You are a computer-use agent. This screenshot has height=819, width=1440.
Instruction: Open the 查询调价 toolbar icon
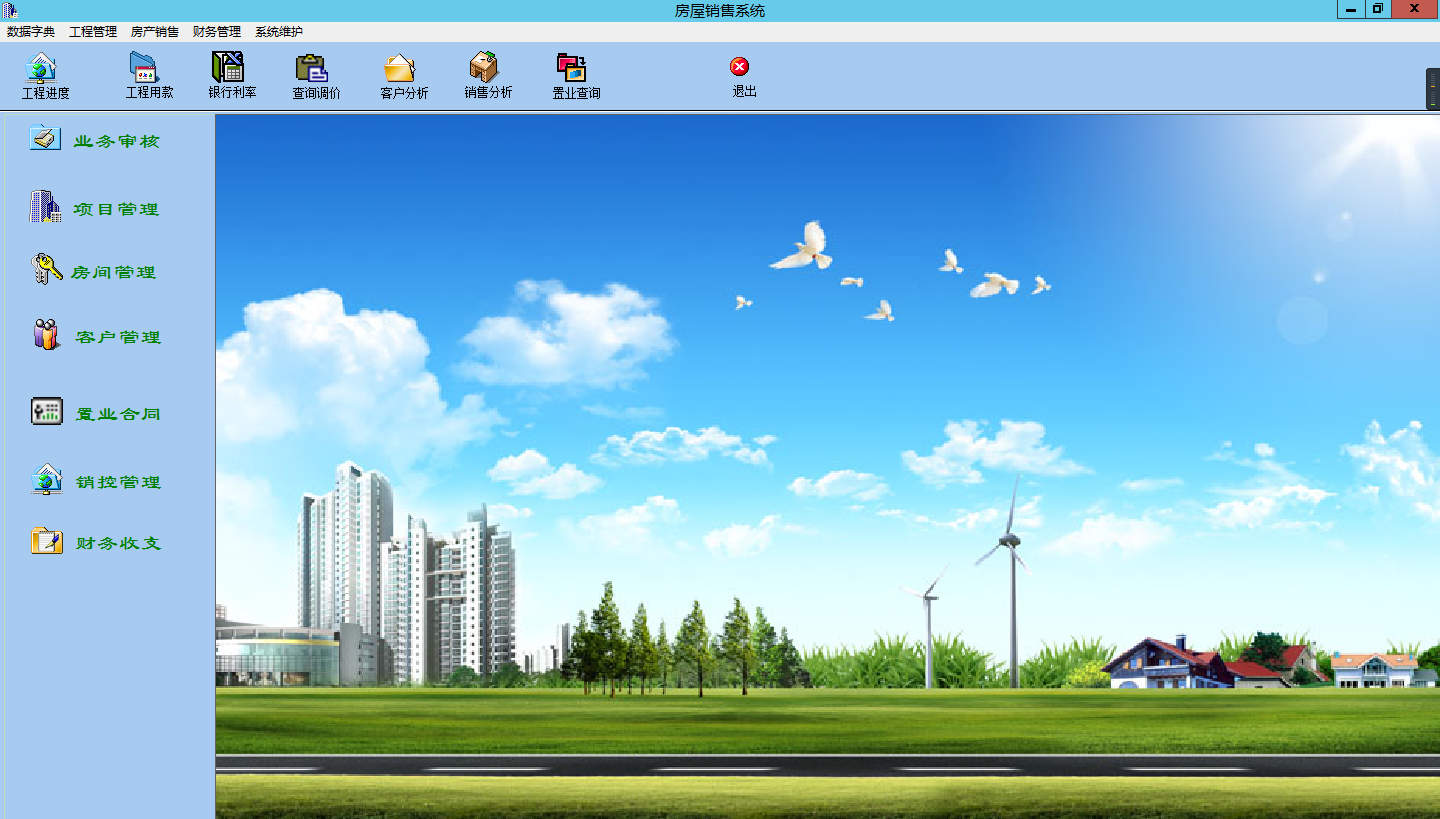click(312, 67)
